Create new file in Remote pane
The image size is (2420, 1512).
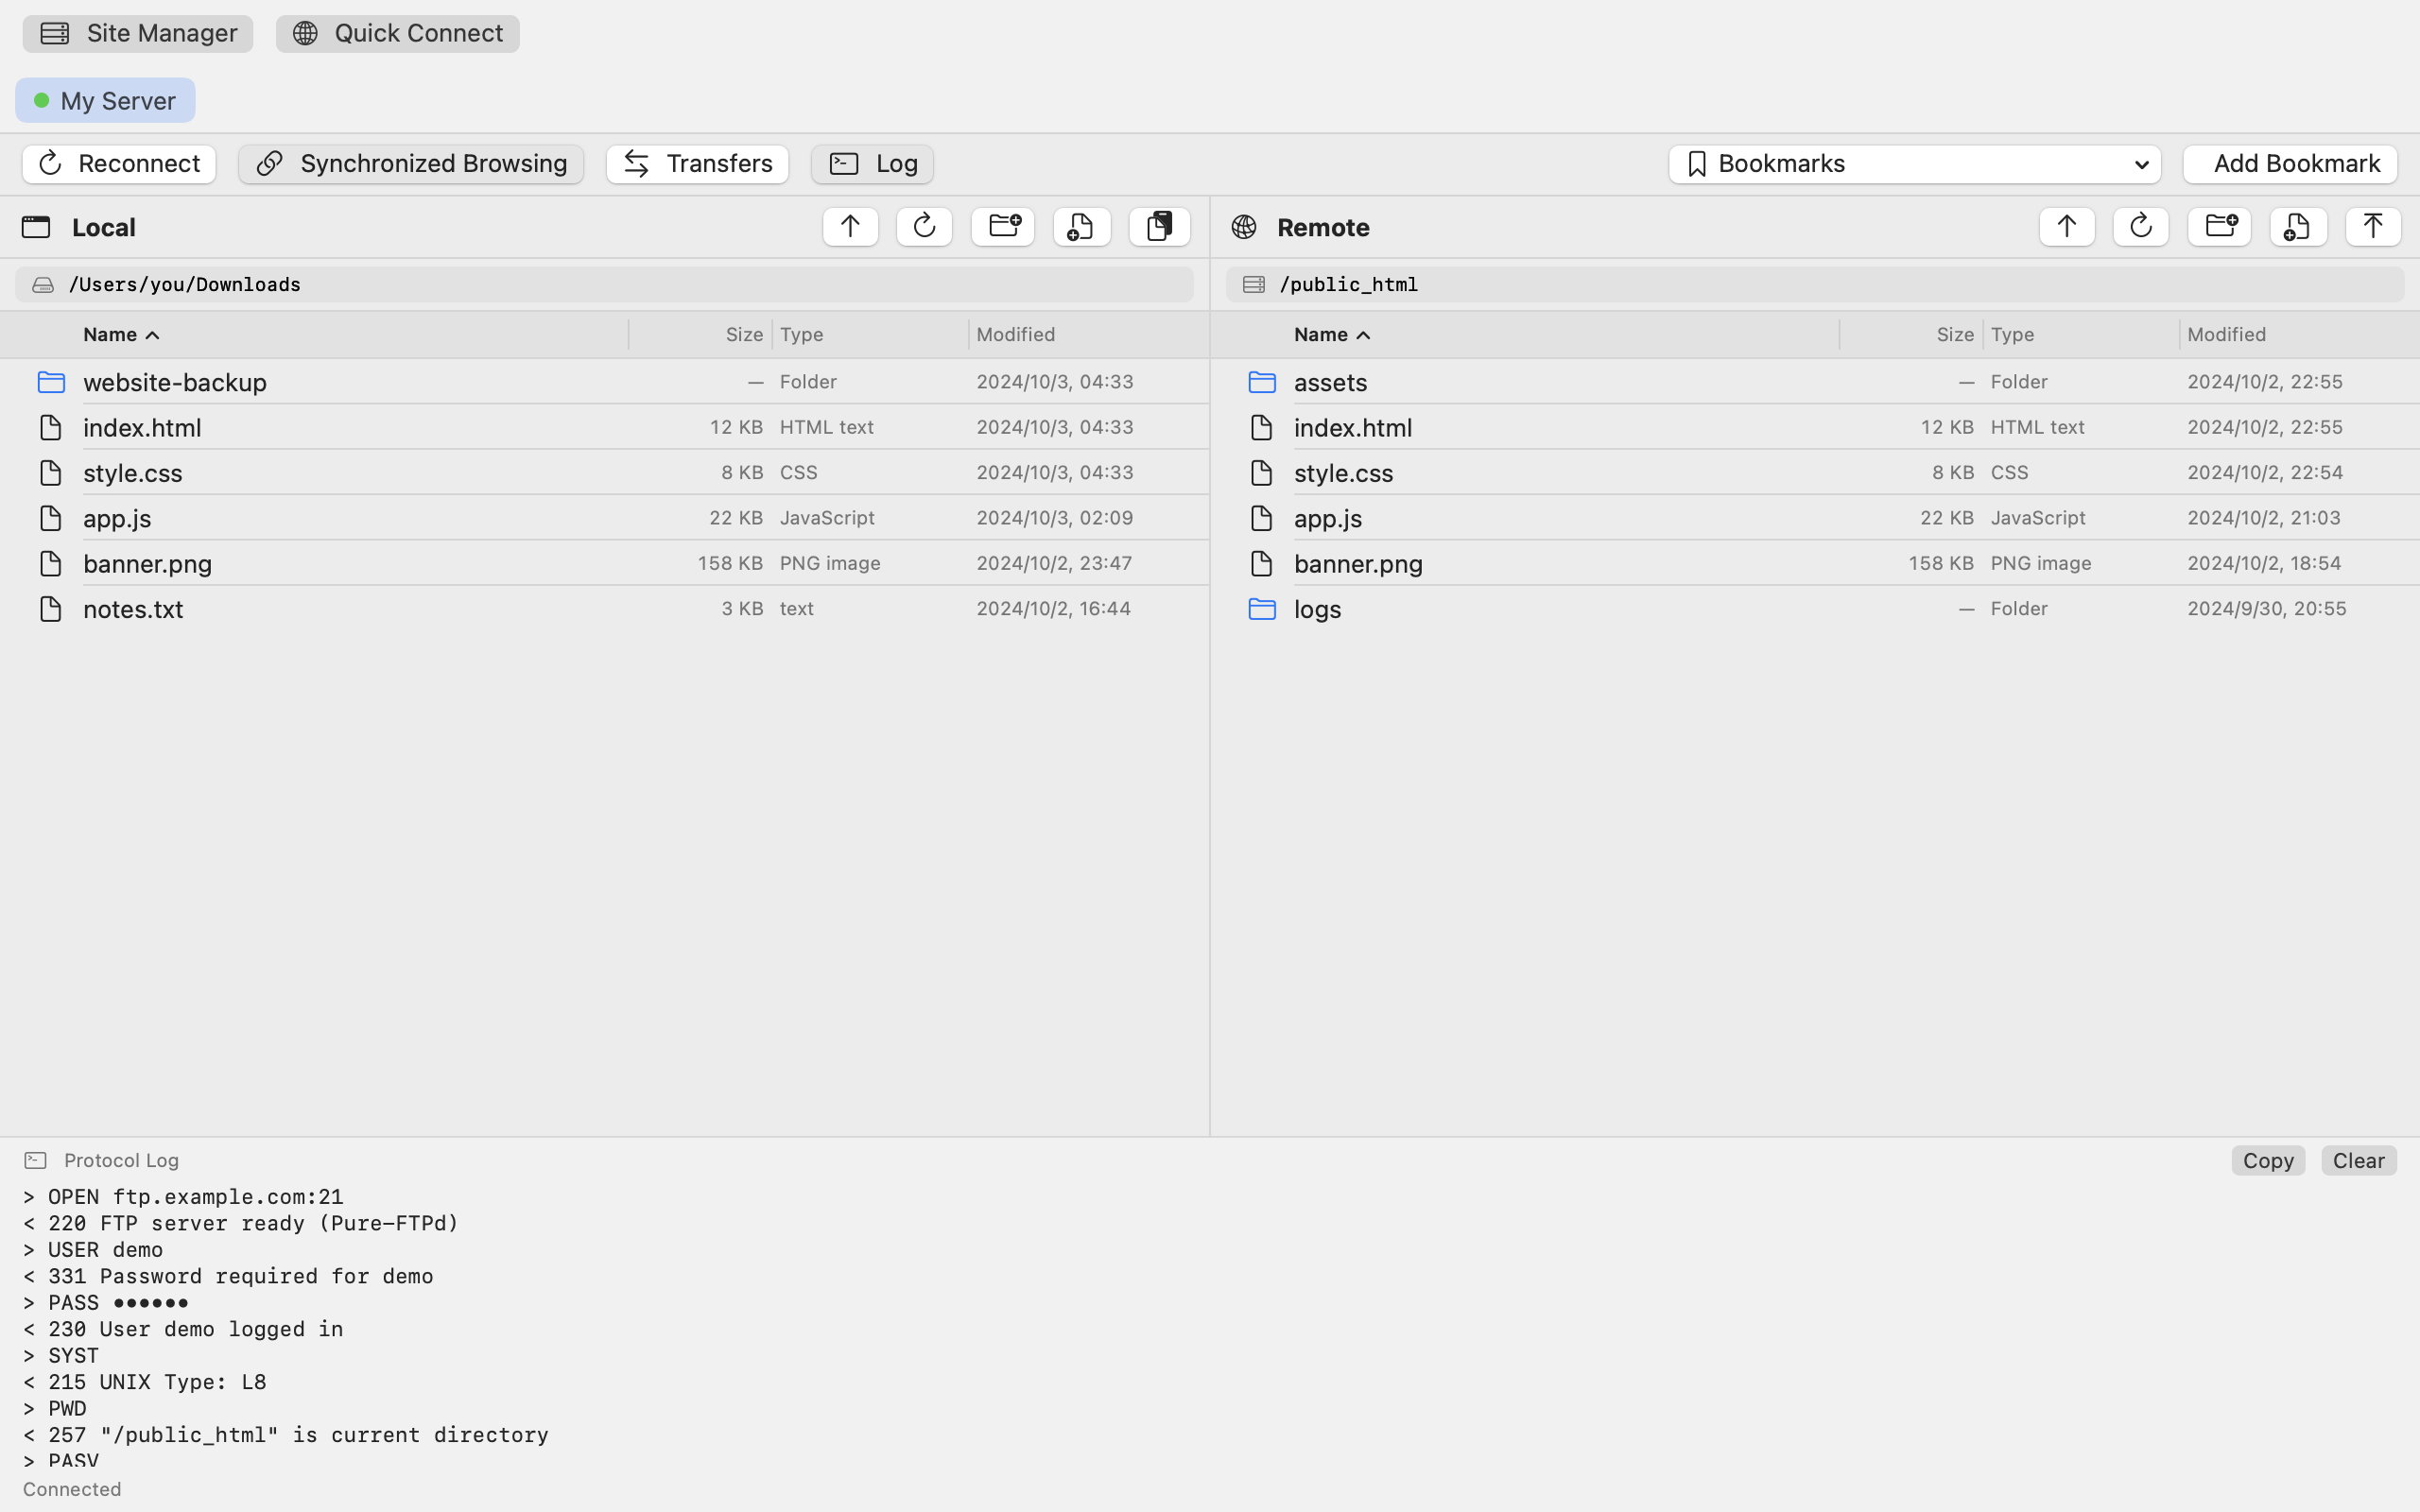tap(2298, 227)
